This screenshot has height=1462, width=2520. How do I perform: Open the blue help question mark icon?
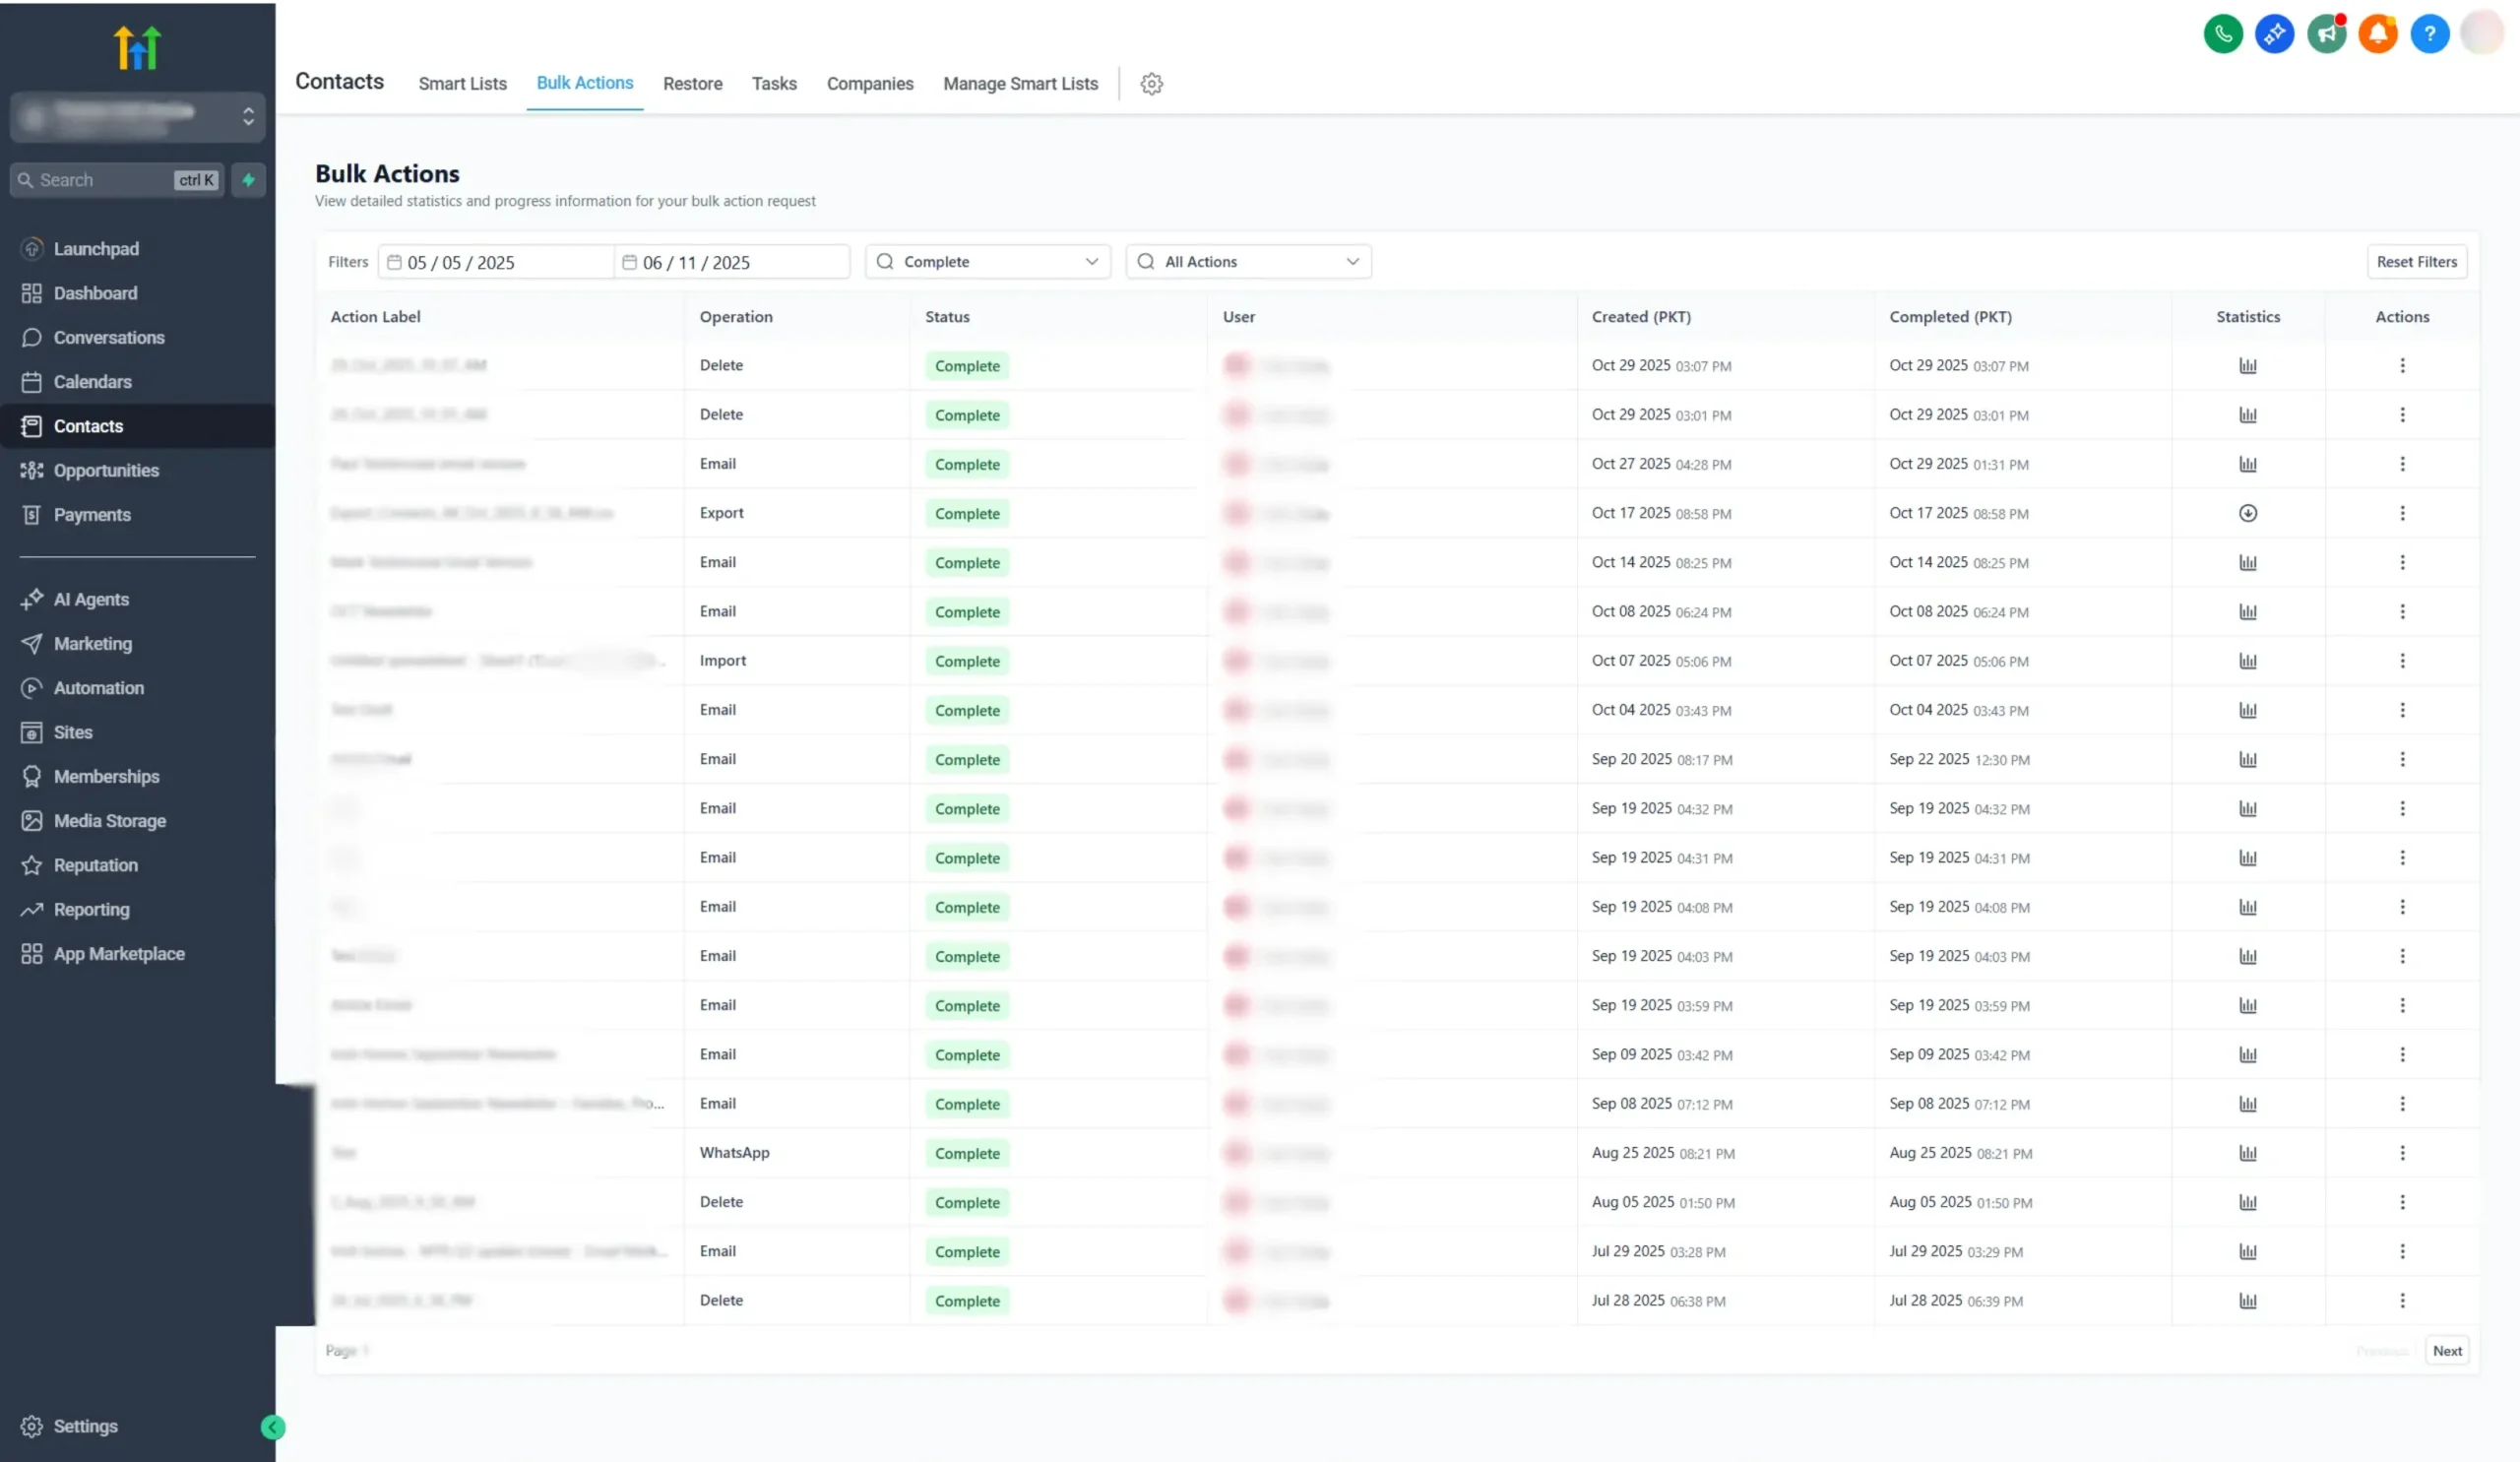(x=2429, y=34)
